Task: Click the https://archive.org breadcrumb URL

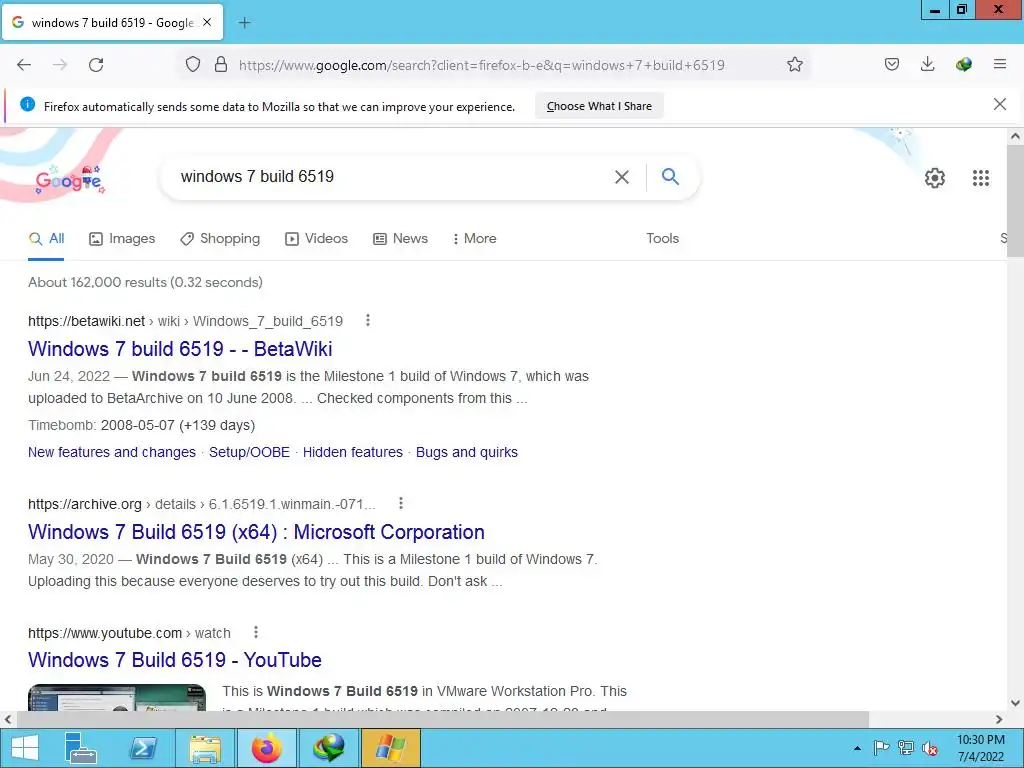Action: [85, 504]
